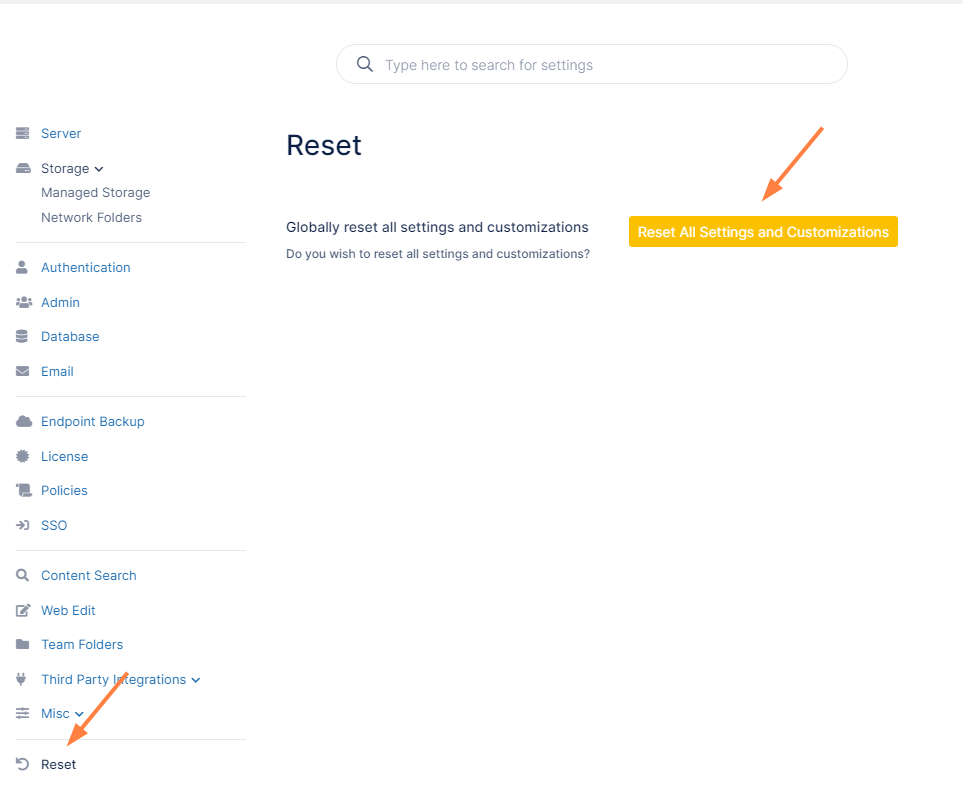This screenshot has height=785, width=963.
Task: Click the search magnifier icon in search bar
Action: coord(365,64)
